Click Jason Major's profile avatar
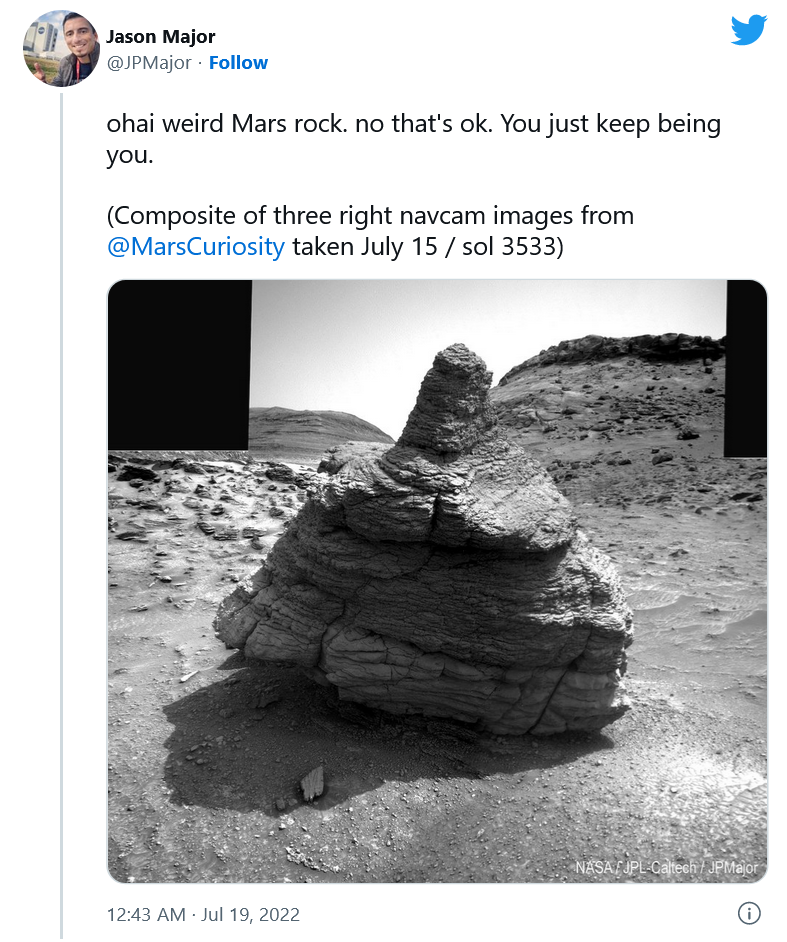Viewport: 787px width, 942px height. point(60,48)
